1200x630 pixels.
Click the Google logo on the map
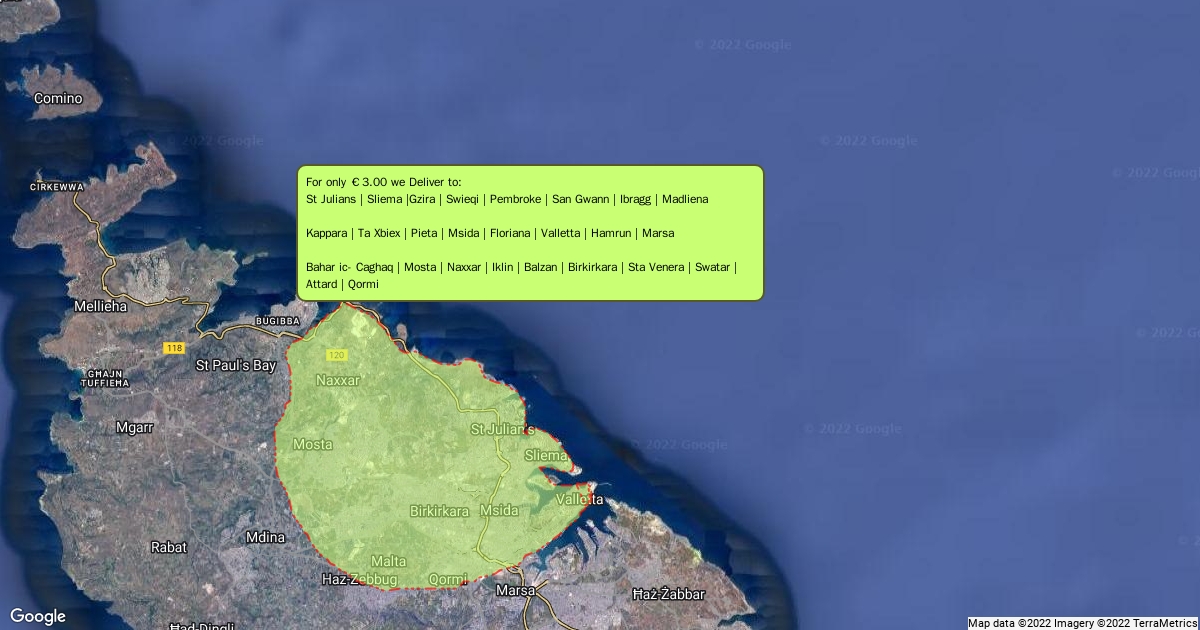pos(38,616)
